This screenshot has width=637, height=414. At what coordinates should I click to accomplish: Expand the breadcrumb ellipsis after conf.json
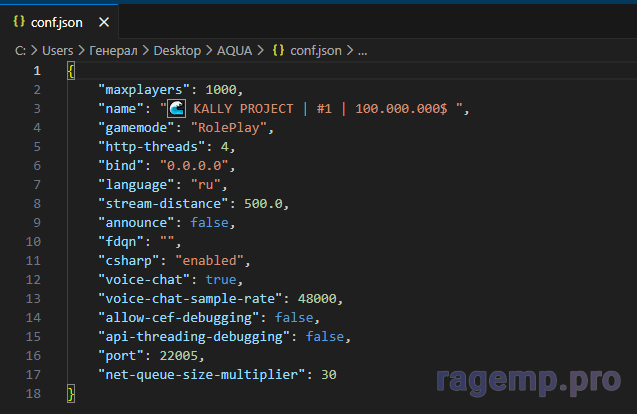tap(362, 49)
